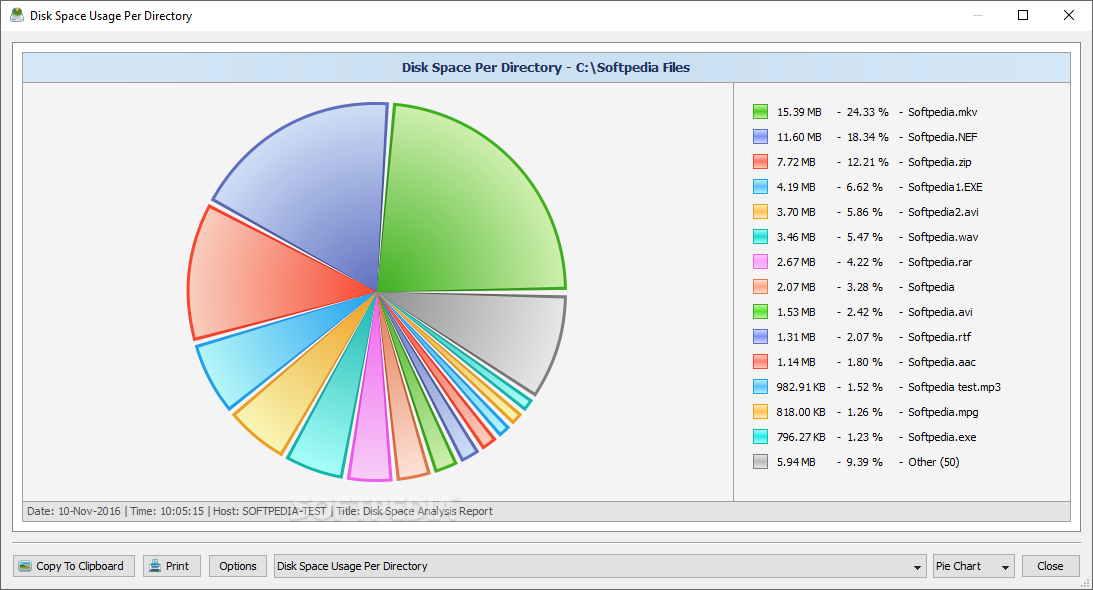Maximize the Disk Space Usage window
Viewport: 1093px width, 590px height.
coord(1023,15)
